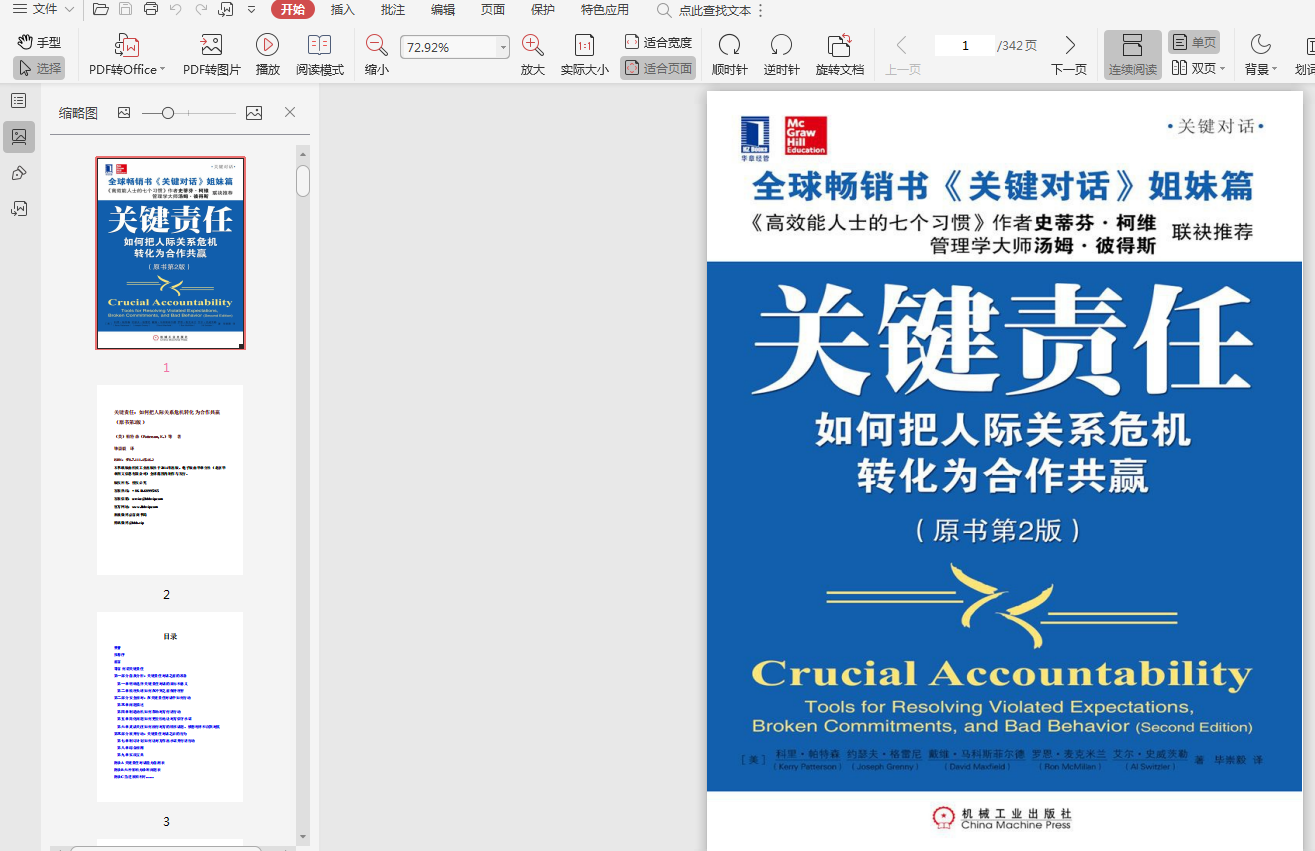Zoom out using the 缩小 magnifier
This screenshot has width=1315, height=851.
tap(377, 55)
